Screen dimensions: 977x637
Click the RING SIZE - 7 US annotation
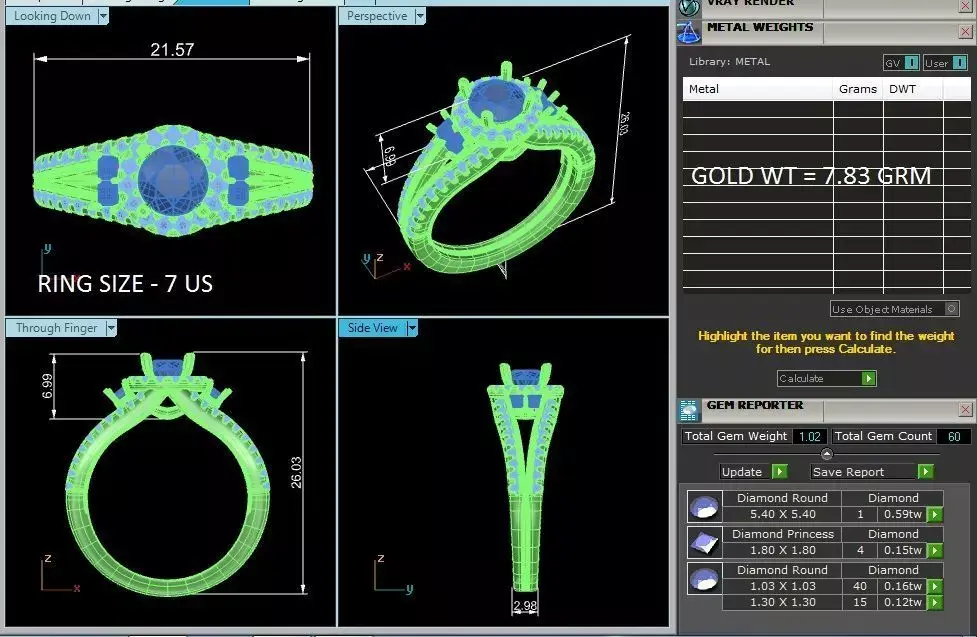[125, 284]
